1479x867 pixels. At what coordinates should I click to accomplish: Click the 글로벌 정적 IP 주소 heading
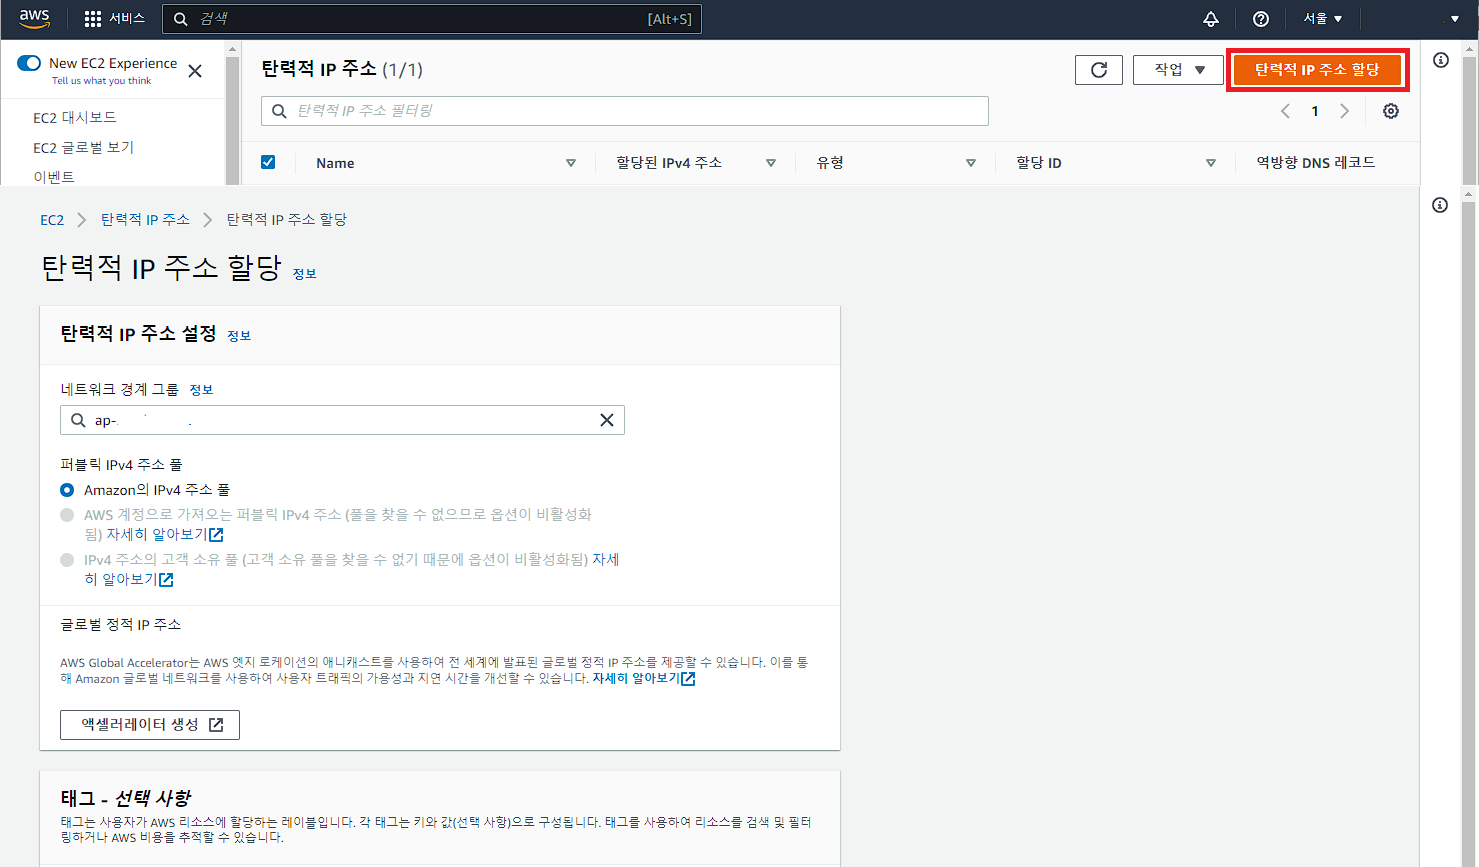point(121,625)
